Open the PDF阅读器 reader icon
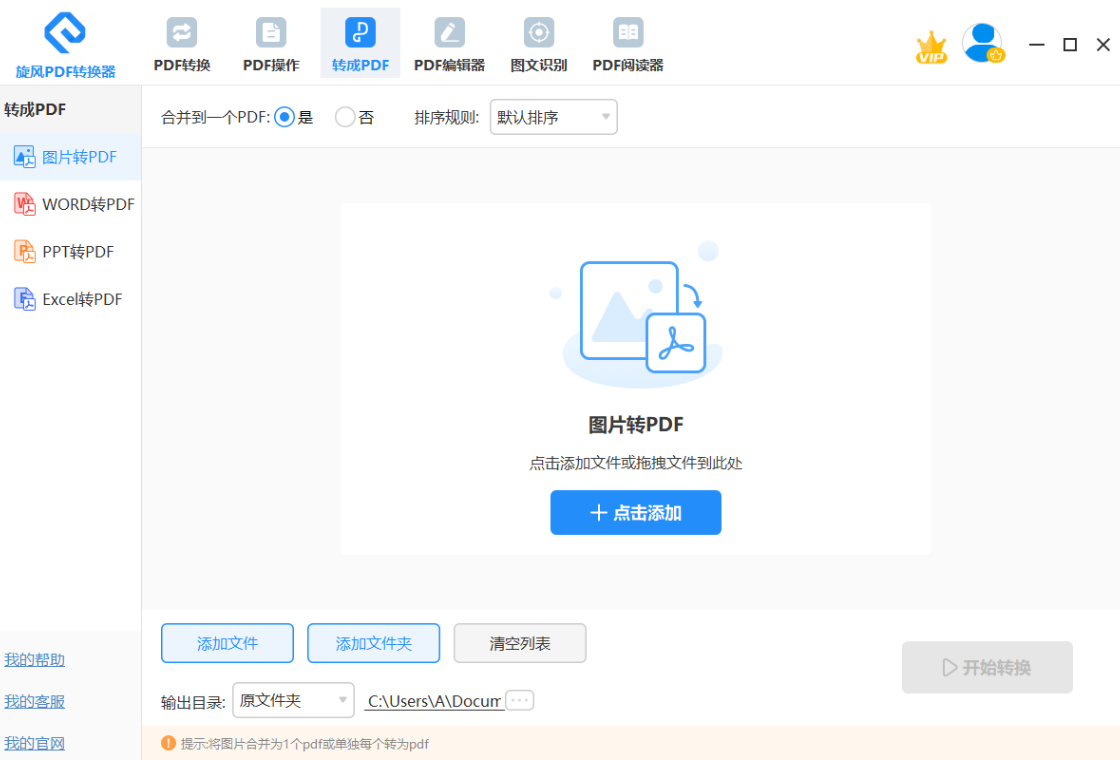The height and width of the screenshot is (760, 1120). 628,33
